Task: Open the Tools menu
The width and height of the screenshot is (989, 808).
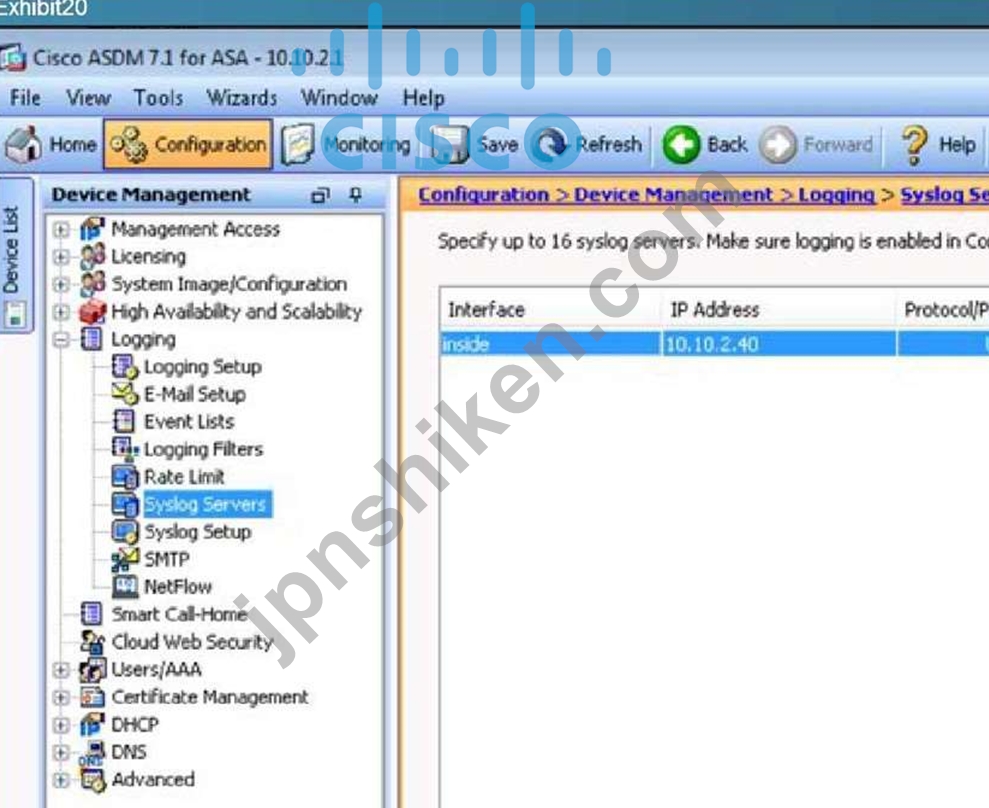Action: (x=158, y=98)
